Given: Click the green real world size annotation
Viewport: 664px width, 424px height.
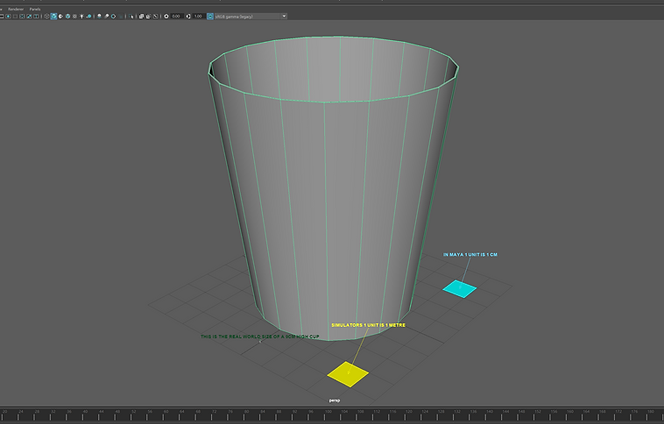Looking at the screenshot, I should tap(260, 337).
